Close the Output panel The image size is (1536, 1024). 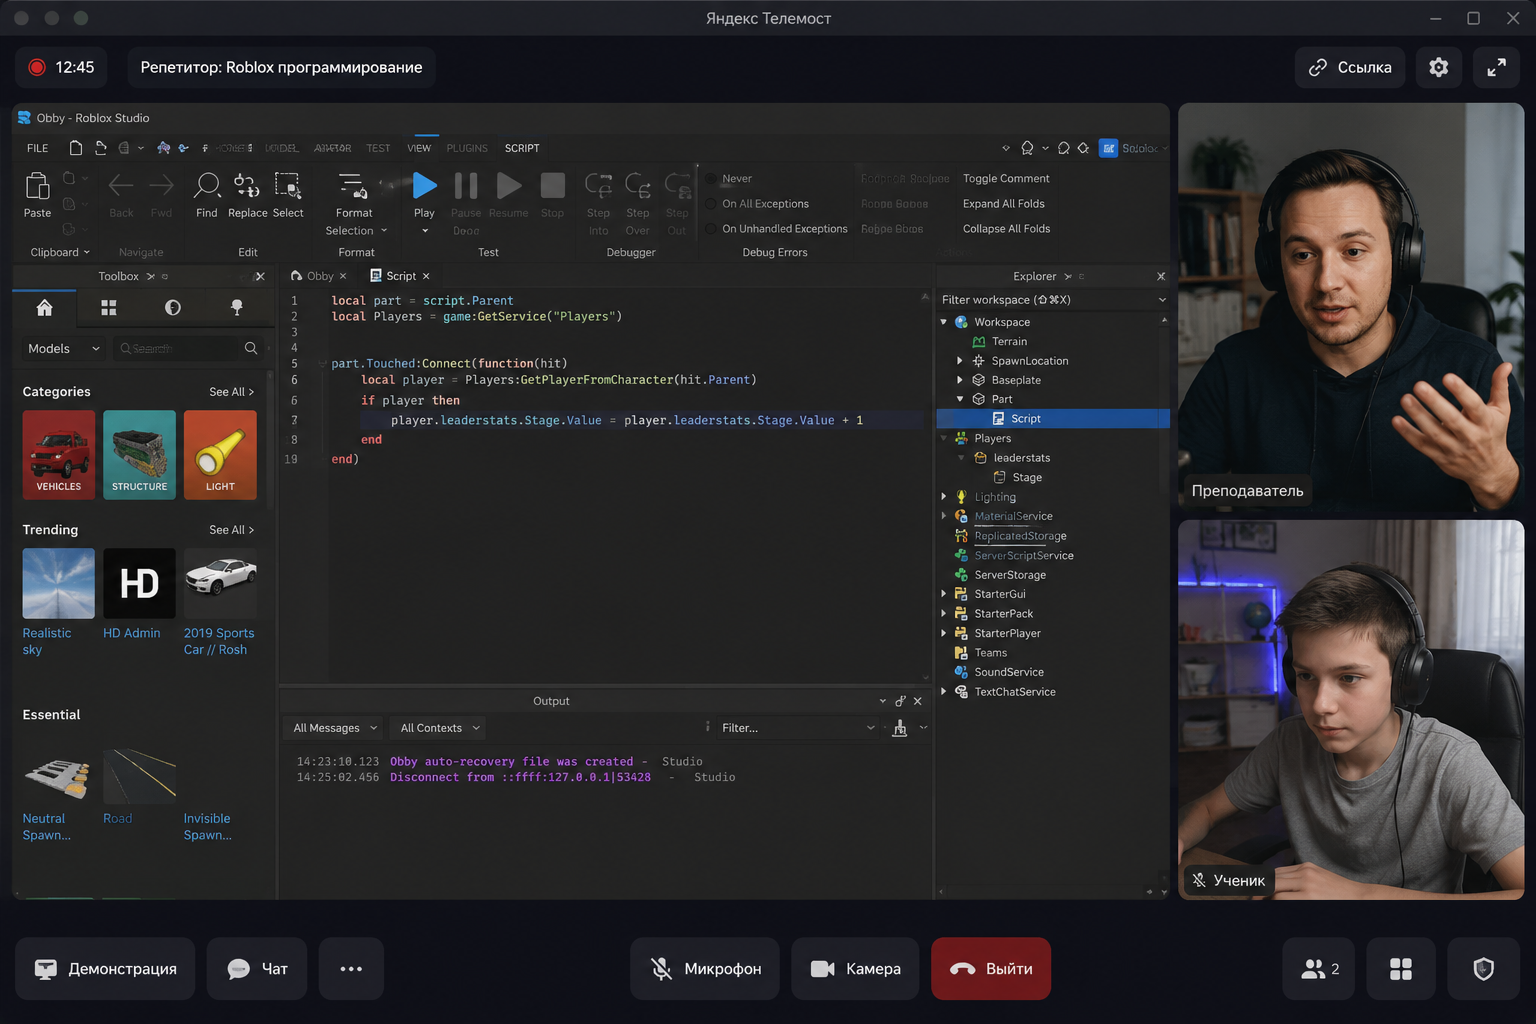[x=918, y=701]
